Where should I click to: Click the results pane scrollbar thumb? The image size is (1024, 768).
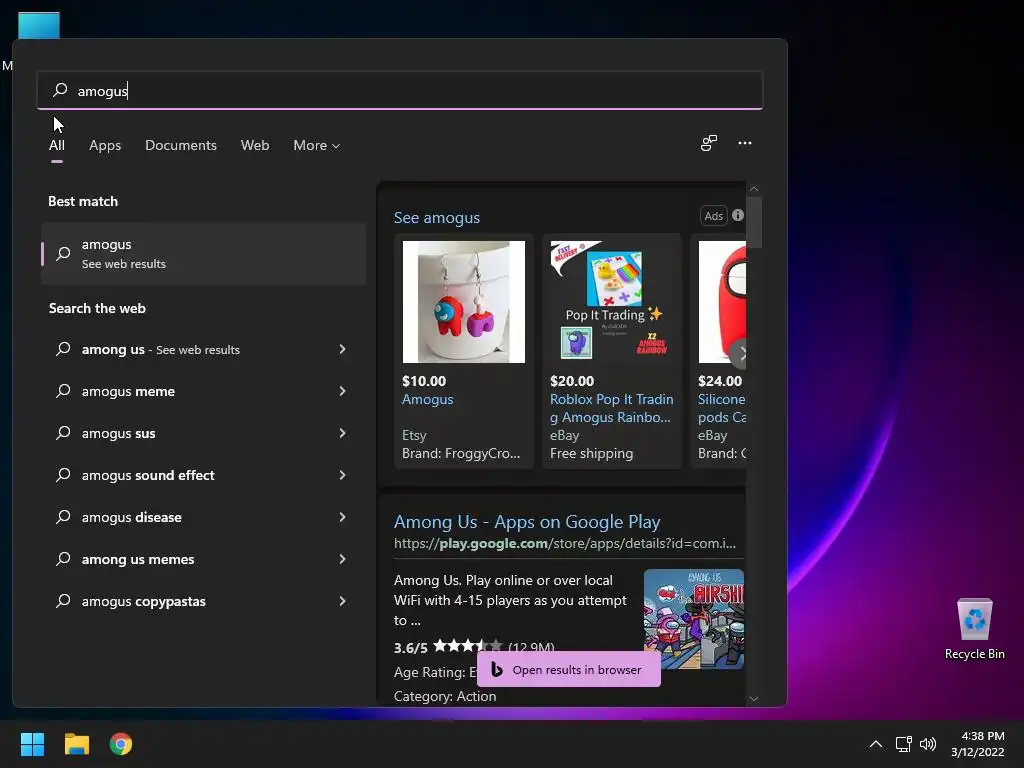coord(754,221)
